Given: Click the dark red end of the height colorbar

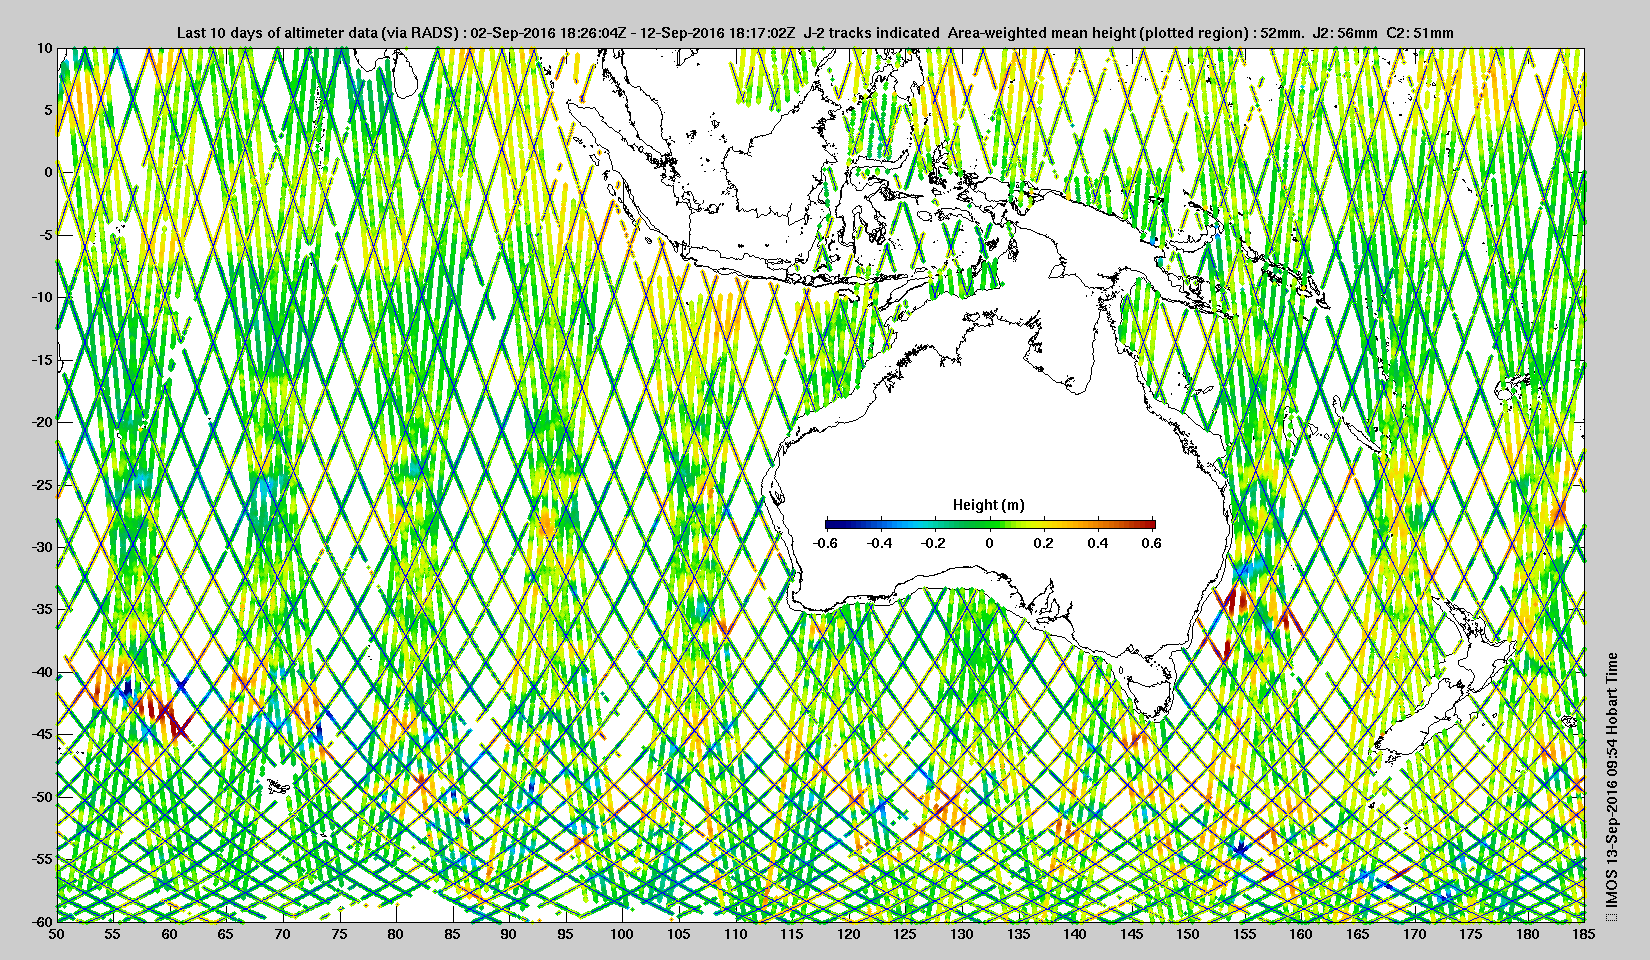Looking at the screenshot, I should 1150,523.
